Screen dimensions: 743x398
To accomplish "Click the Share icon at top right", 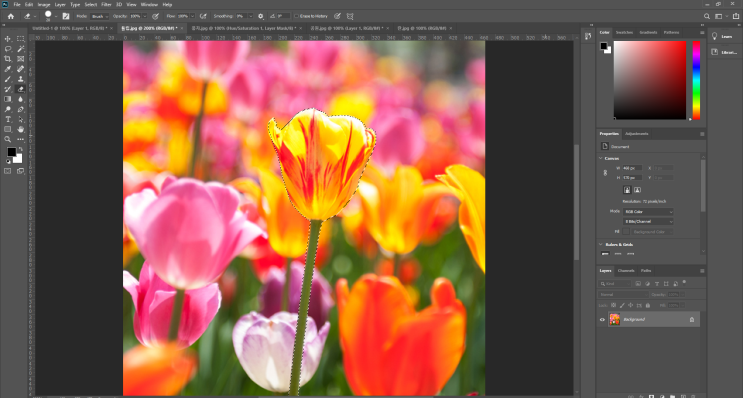I will tap(735, 16).
